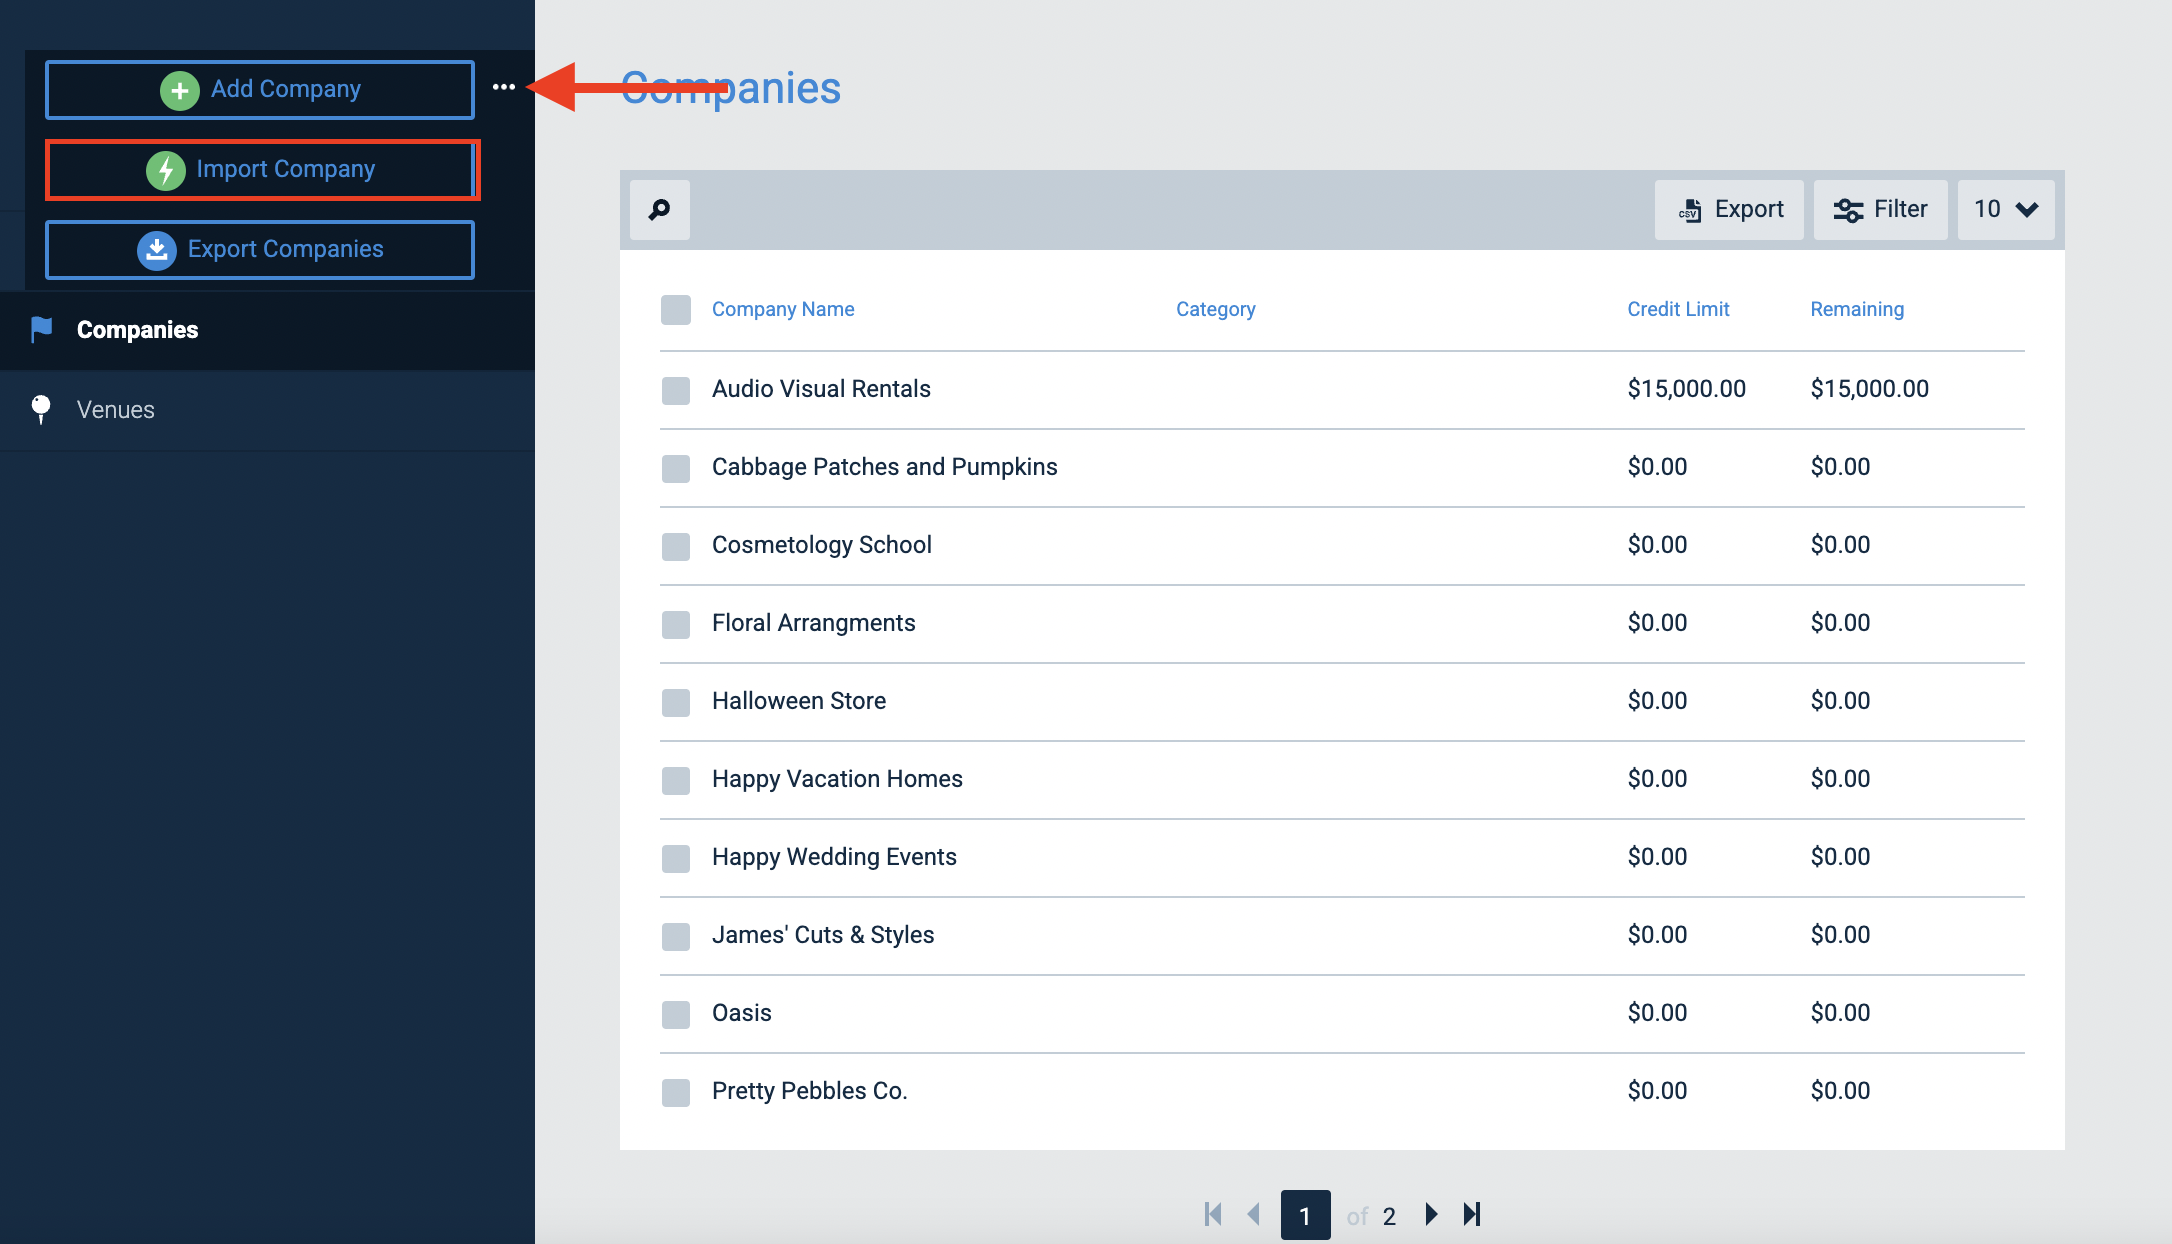The image size is (2172, 1244).
Task: Click the Import Company button
Action: point(260,169)
